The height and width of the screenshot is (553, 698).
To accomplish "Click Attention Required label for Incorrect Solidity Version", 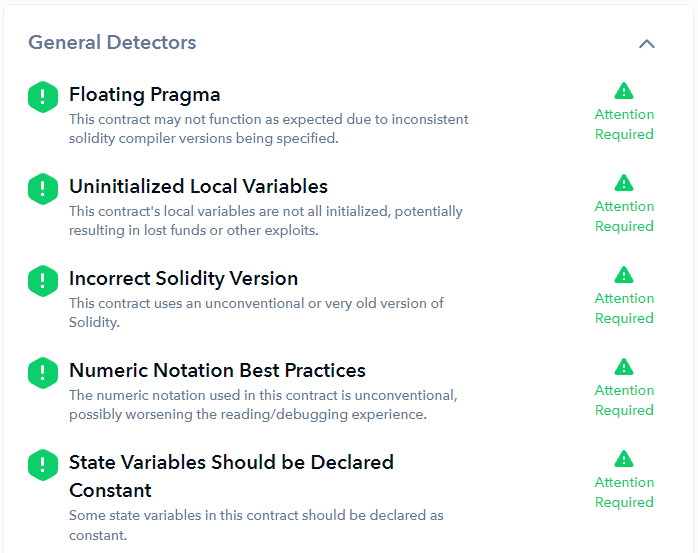I will (x=624, y=309).
